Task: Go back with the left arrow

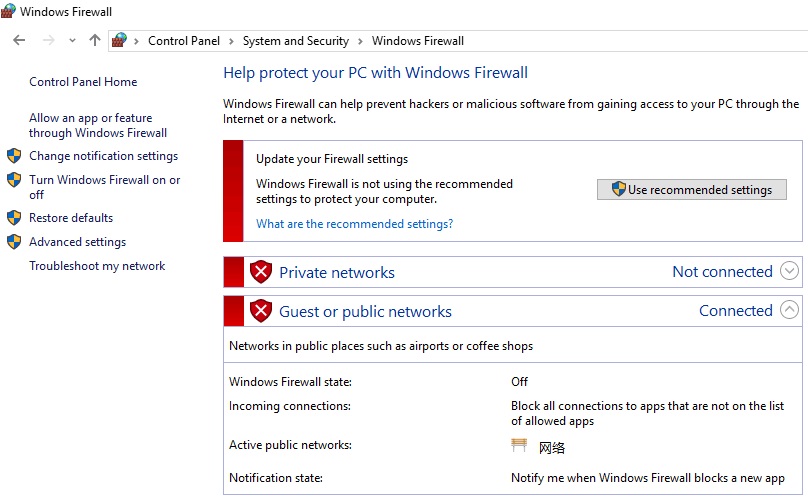Action: (19, 40)
